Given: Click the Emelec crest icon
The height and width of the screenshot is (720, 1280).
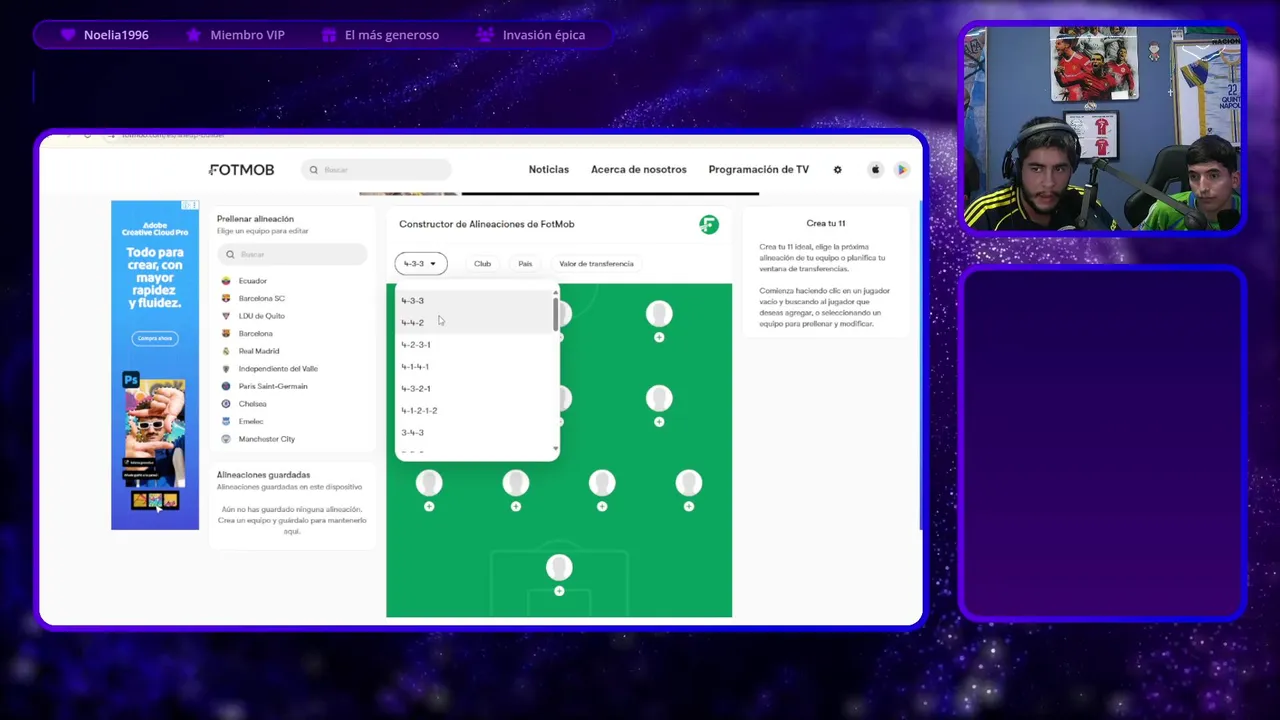Looking at the screenshot, I should 226,421.
